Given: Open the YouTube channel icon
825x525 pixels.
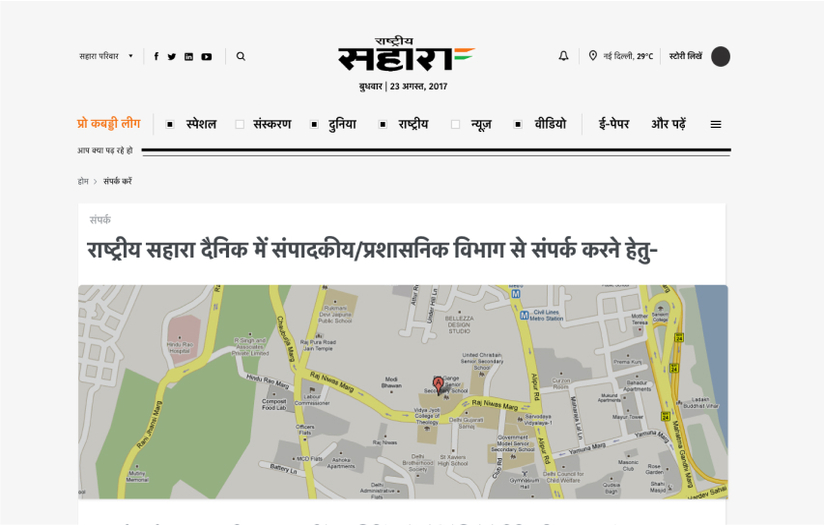Looking at the screenshot, I should click(206, 56).
